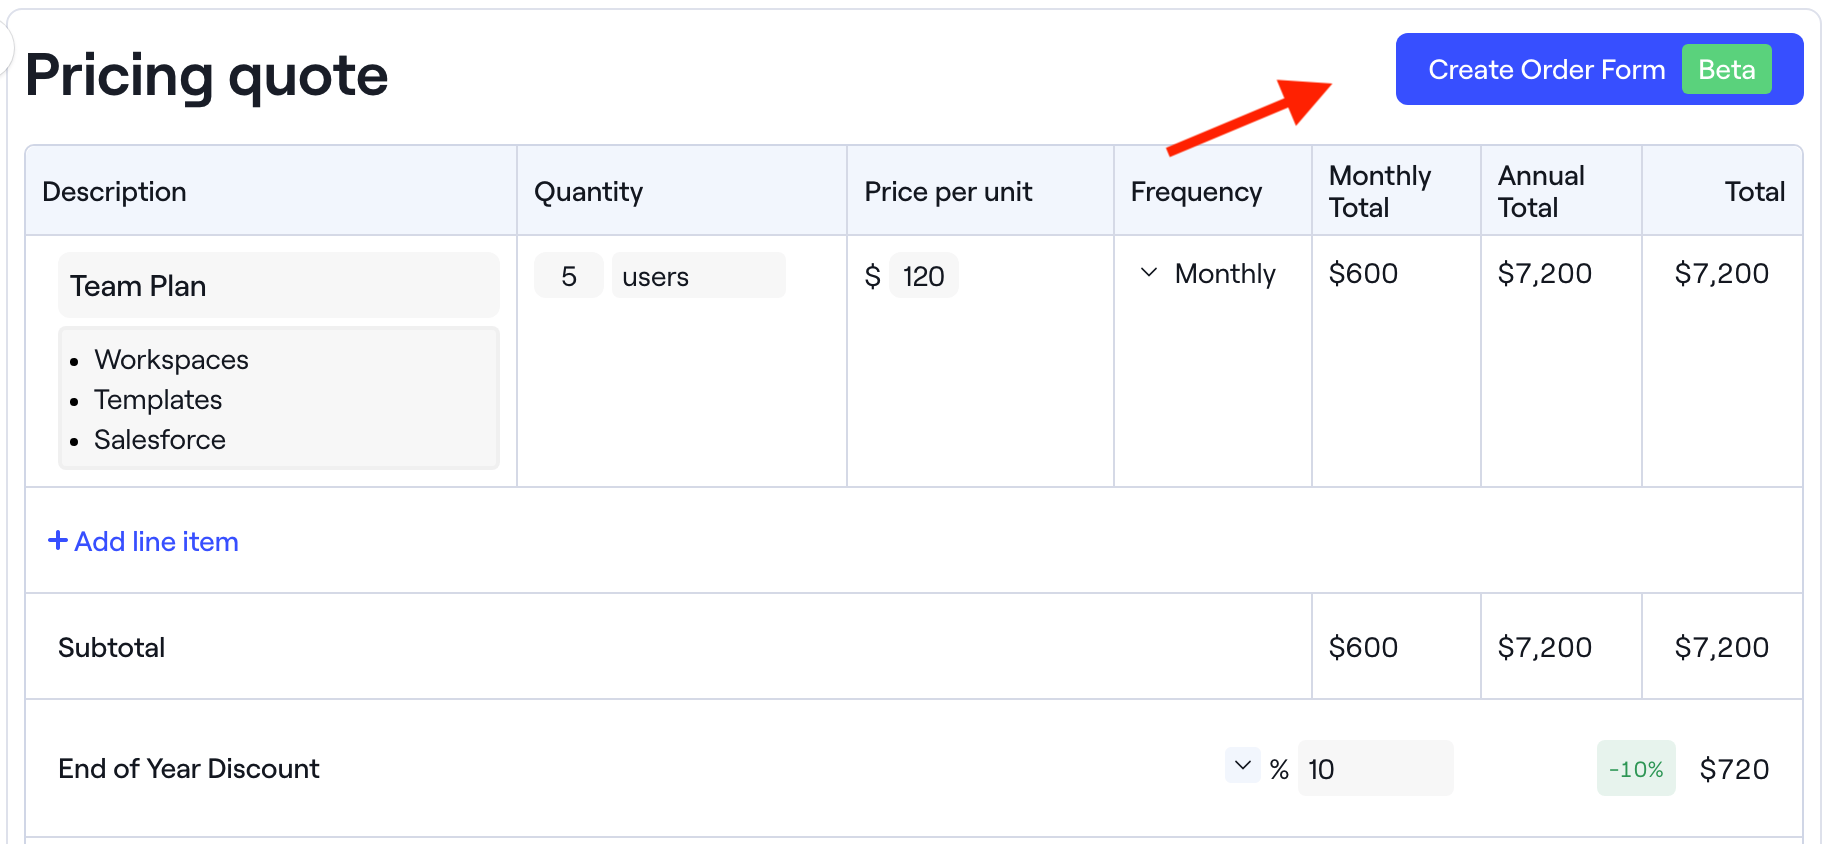Click the plus icon beside Add line item

[58, 541]
